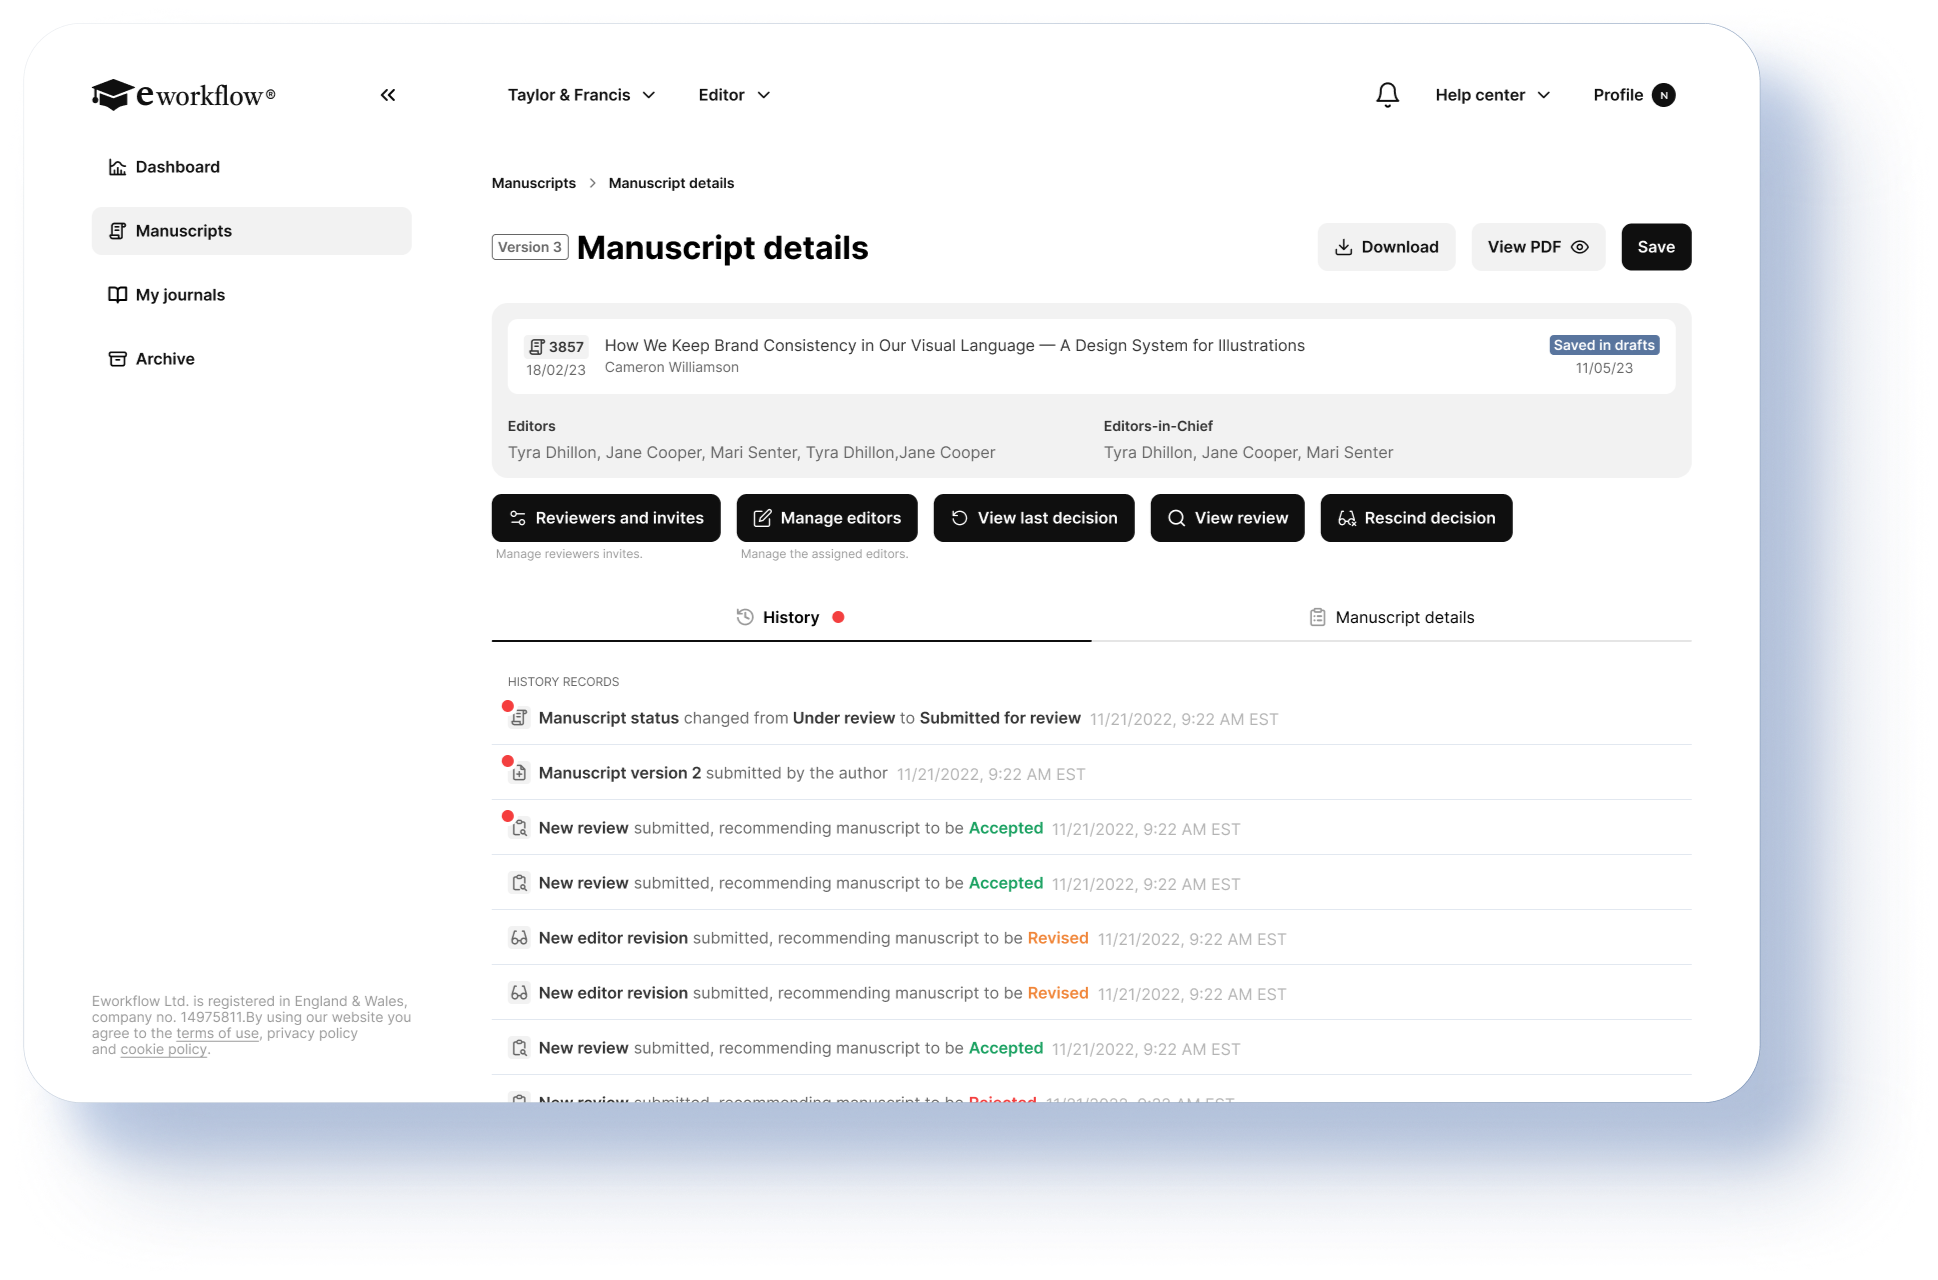The image size is (1938, 1280).
Task: Click the Save button
Action: 1655,247
